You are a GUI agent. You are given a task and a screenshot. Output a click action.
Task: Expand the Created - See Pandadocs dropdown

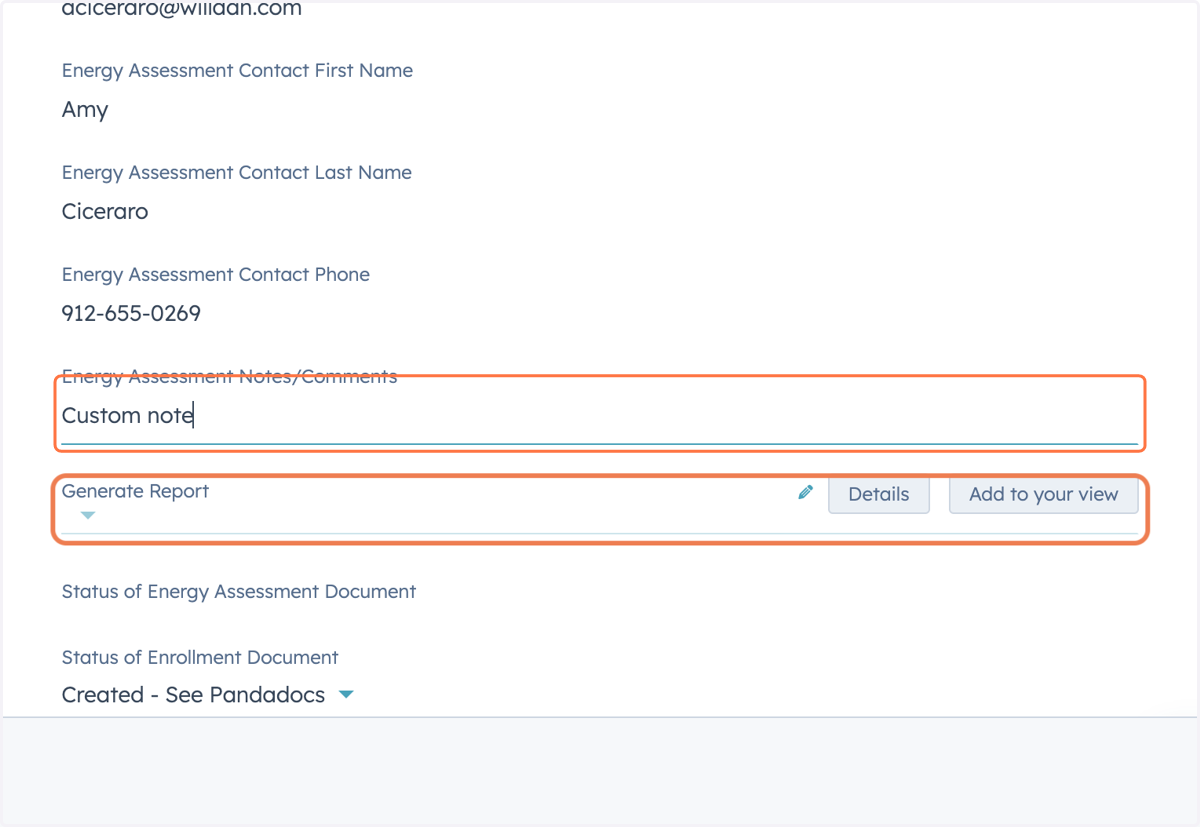coord(346,694)
